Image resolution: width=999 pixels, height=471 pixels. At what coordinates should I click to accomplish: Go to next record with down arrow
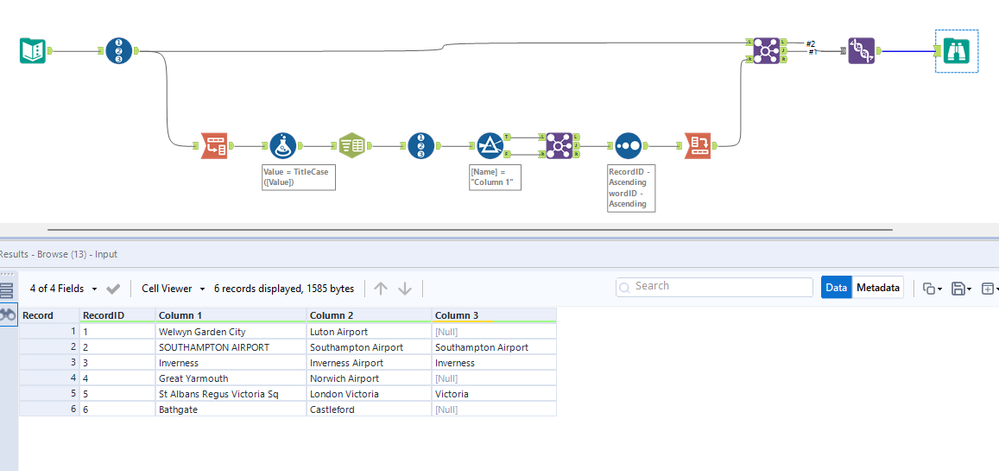pyautogui.click(x=405, y=289)
